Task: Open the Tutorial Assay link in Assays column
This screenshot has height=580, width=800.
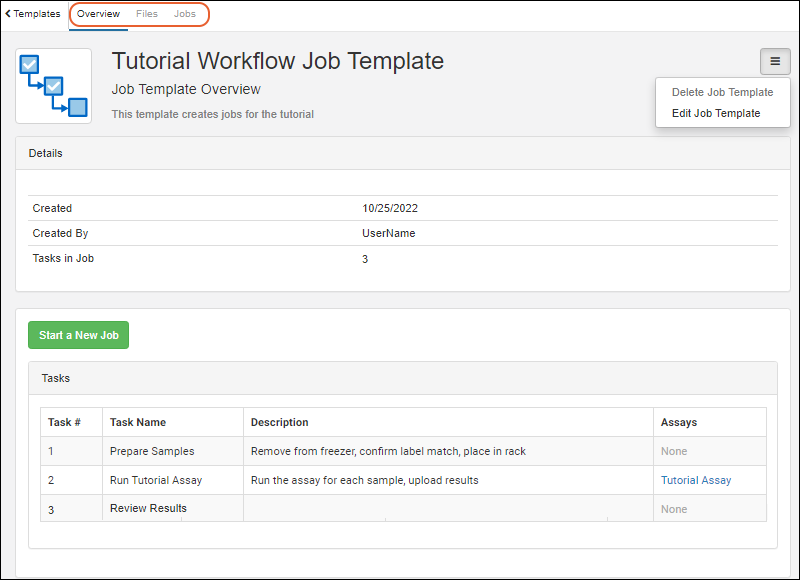Action: pos(696,480)
